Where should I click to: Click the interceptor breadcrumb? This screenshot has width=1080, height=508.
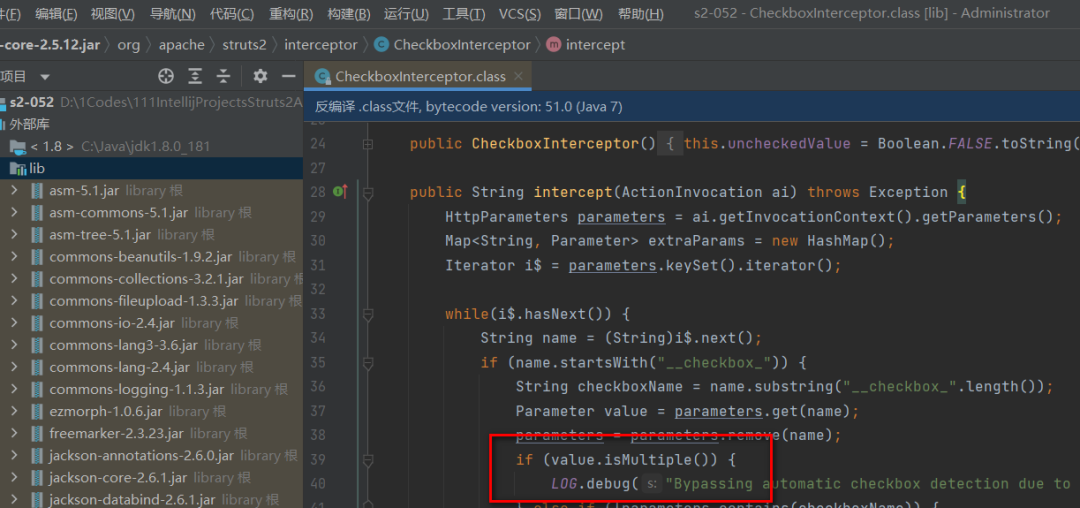[321, 45]
